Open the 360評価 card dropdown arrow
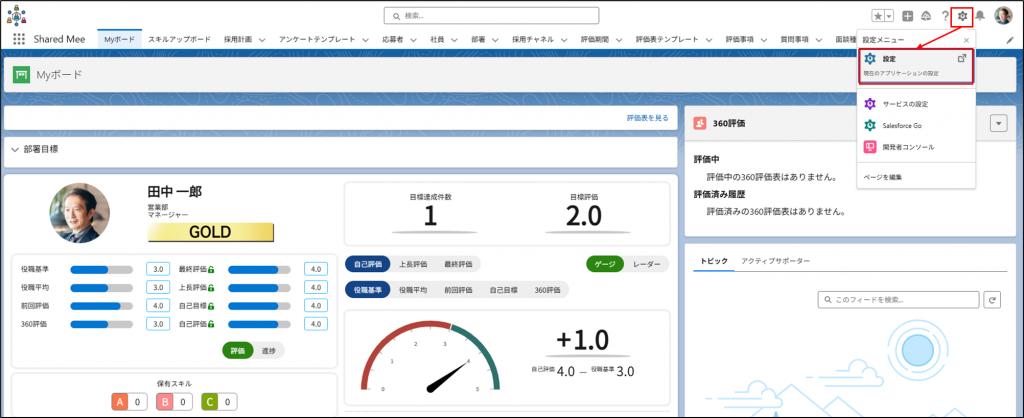Screen dimensions: 1024x418 [997, 122]
